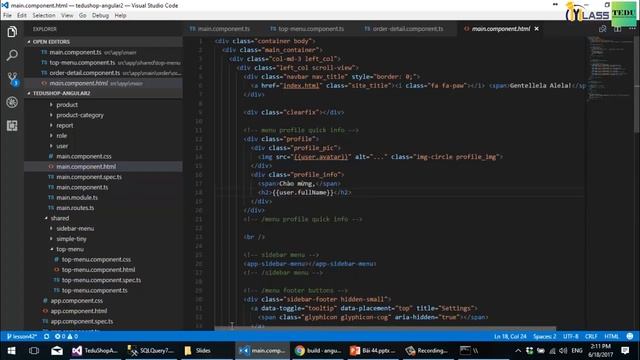This screenshot has width=640, height=360.
Task: Open top-menu.component.html in file tree
Action: point(98,270)
